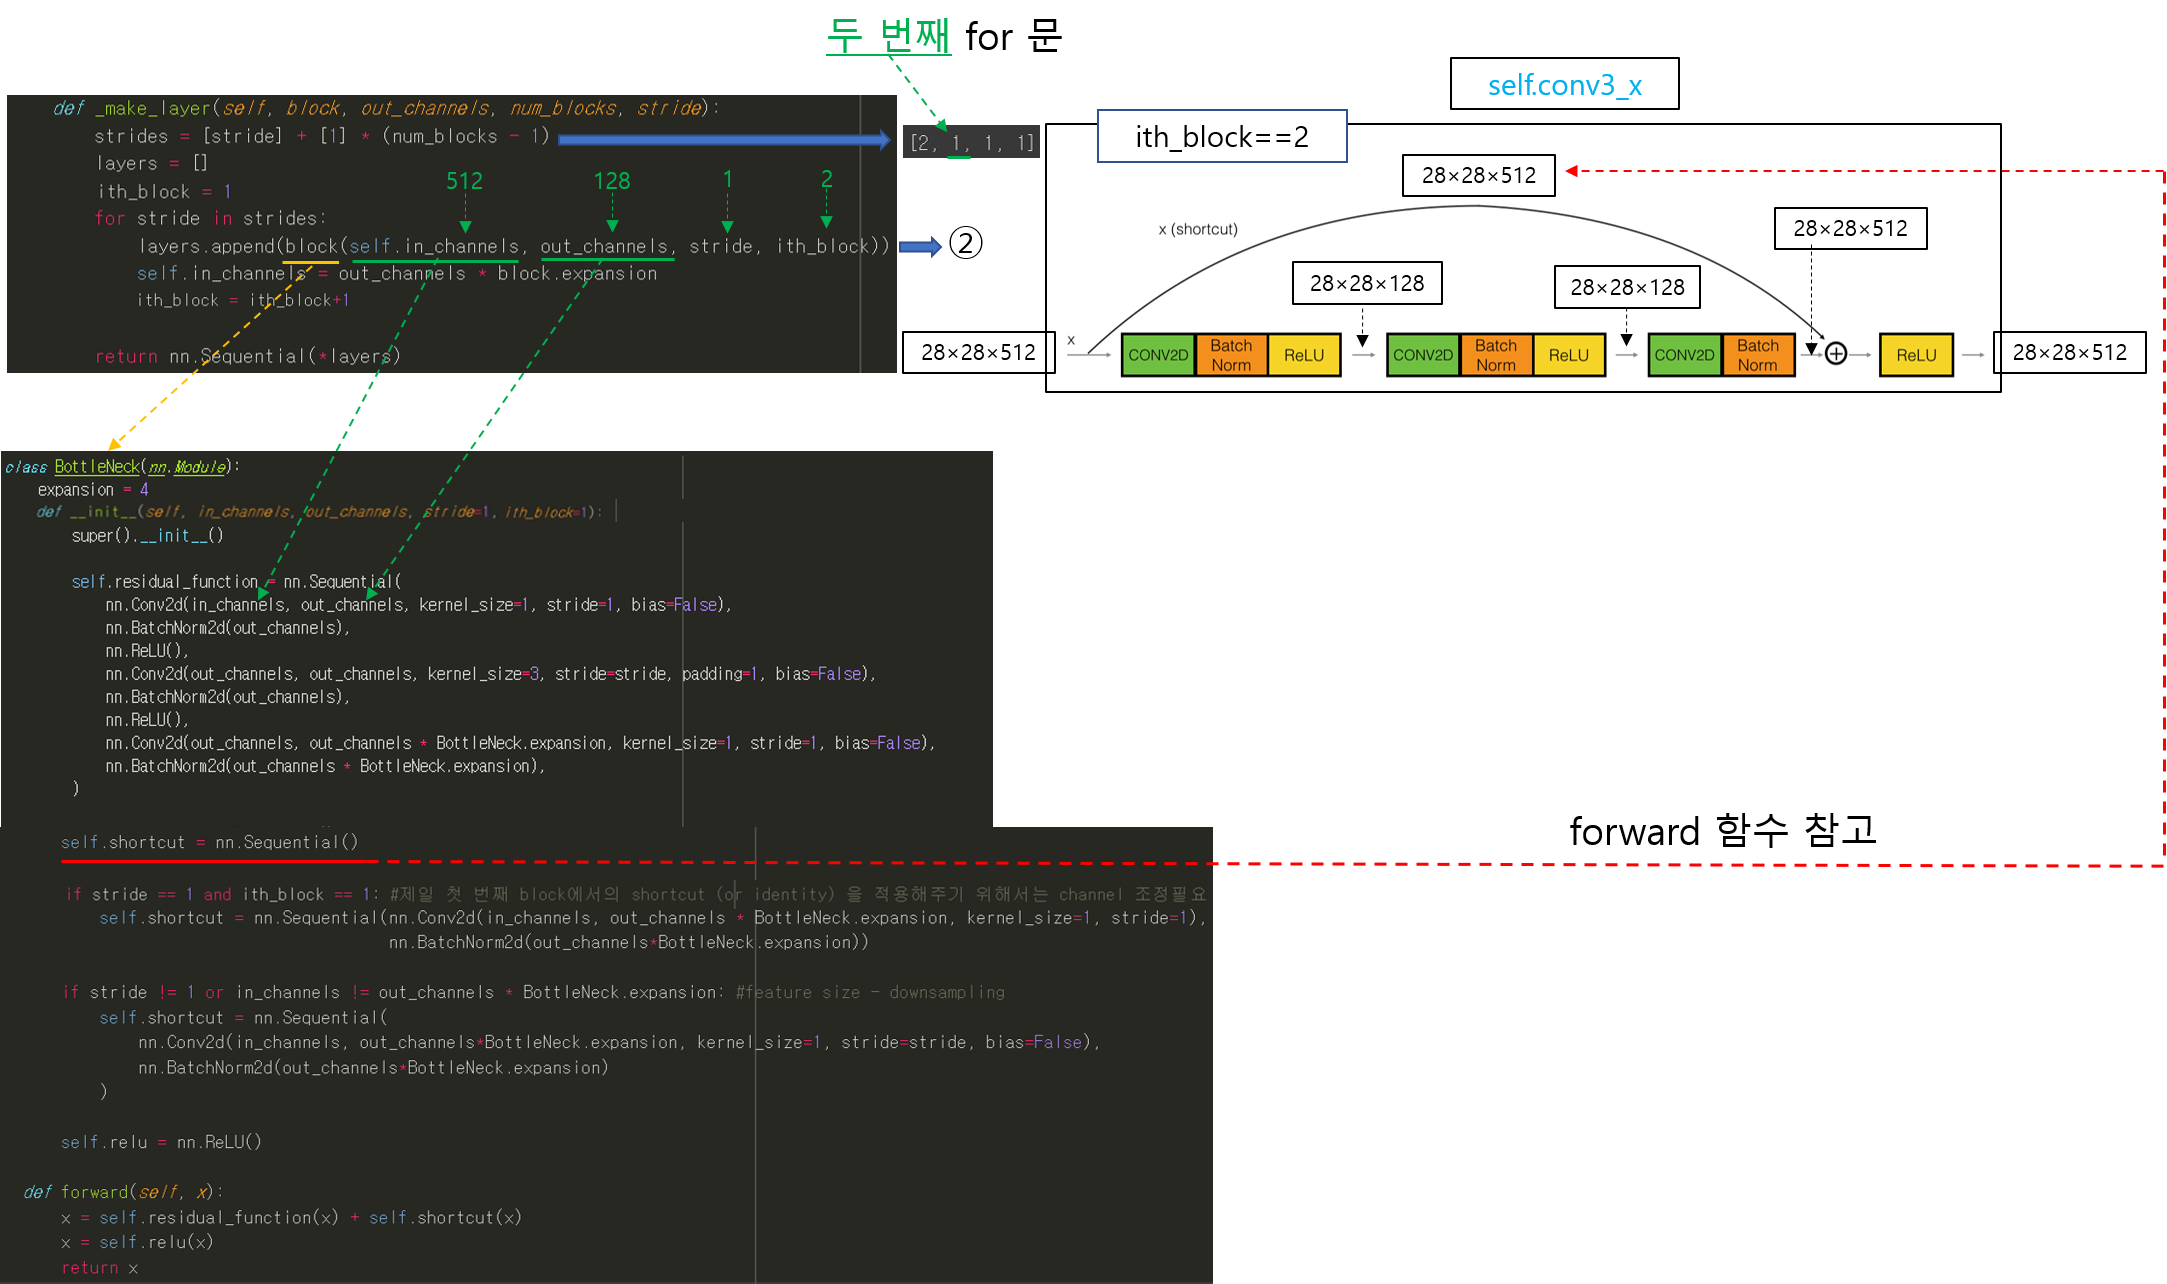
Task: Click the [2, 1, 1, 1] strides list box
Action: [971, 143]
